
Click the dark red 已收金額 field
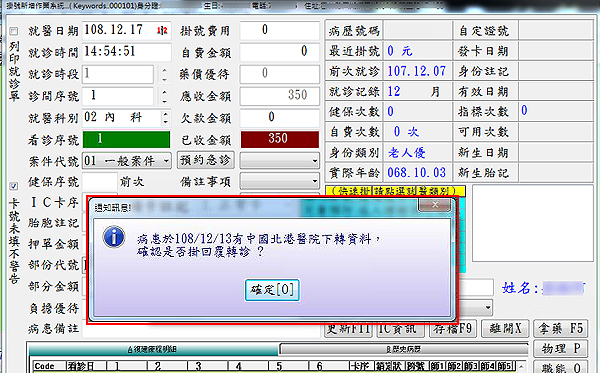click(280, 139)
